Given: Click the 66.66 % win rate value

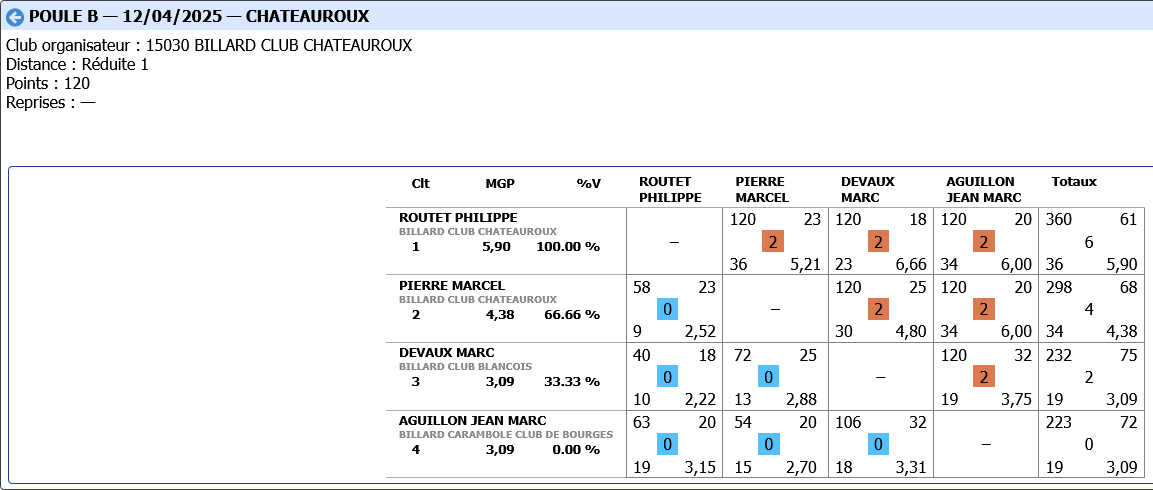Looking at the screenshot, I should pyautogui.click(x=572, y=315).
